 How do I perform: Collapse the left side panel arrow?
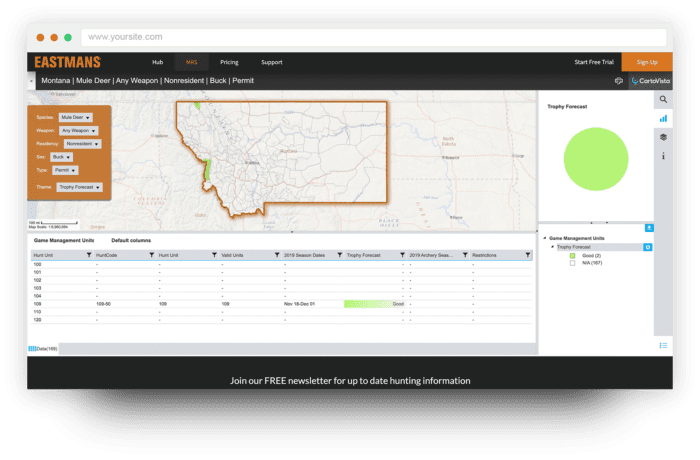click(x=31, y=81)
